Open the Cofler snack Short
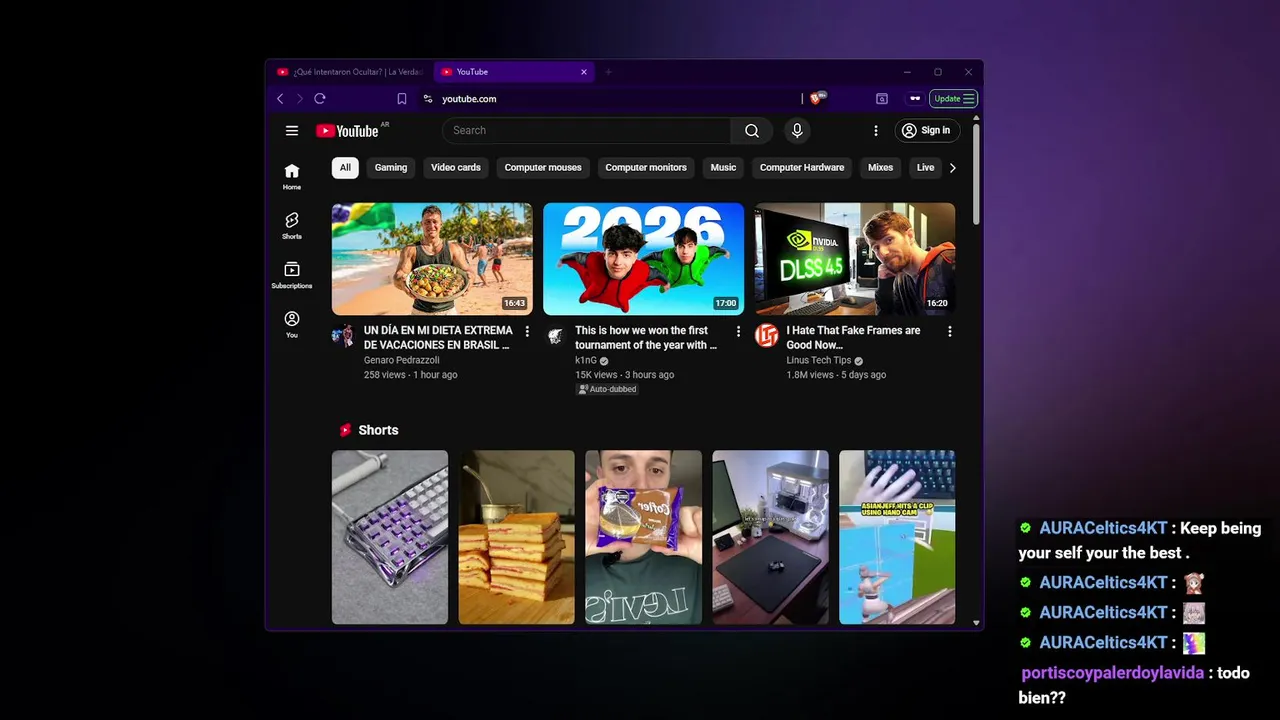Screen dimensions: 1280x720 644,537
